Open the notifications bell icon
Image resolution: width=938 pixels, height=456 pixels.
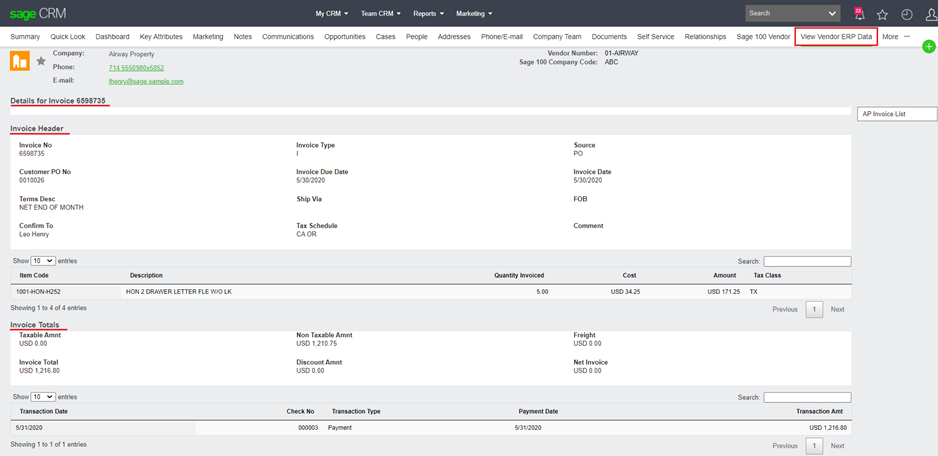click(859, 14)
